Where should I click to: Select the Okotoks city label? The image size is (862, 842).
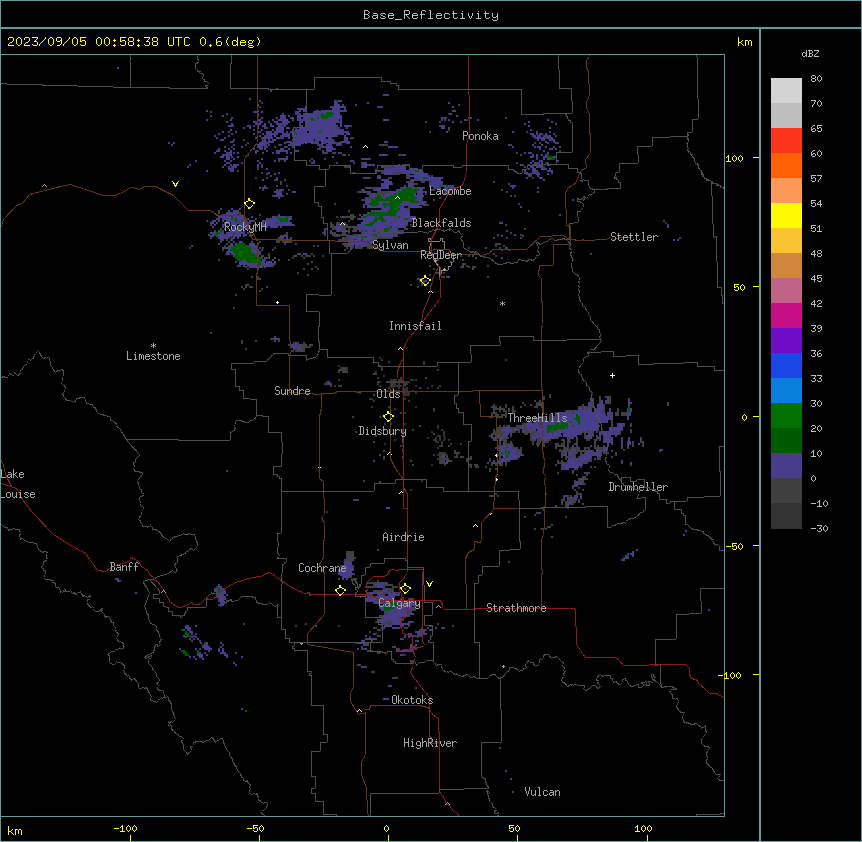[412, 700]
